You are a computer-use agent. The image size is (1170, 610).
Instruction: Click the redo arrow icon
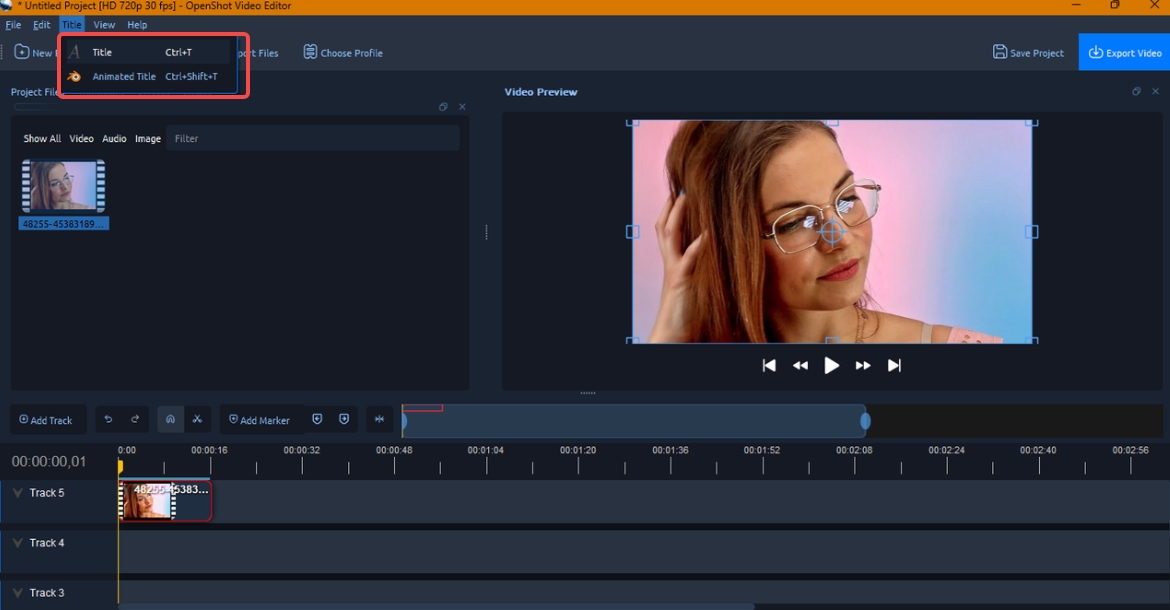[x=135, y=419]
